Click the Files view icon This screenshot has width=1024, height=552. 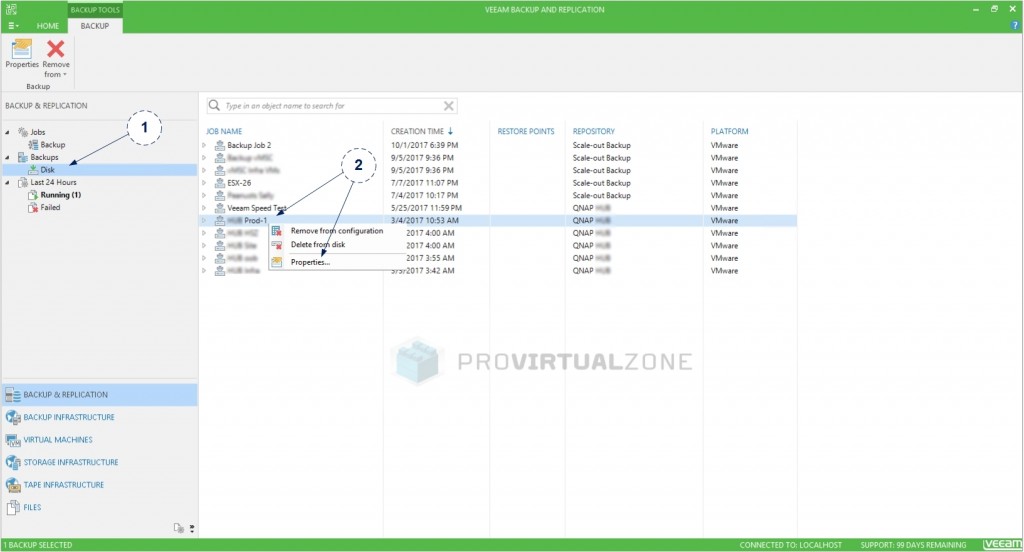click(13, 507)
